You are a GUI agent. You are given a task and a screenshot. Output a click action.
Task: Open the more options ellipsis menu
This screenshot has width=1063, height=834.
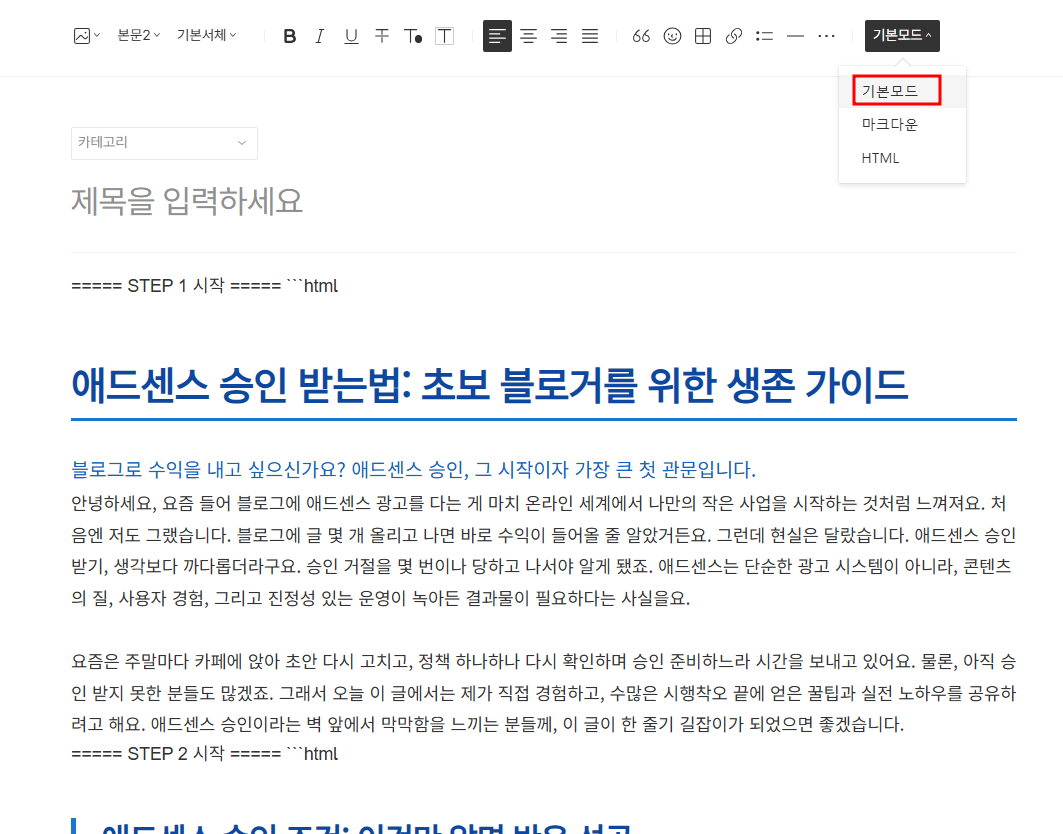(826, 36)
